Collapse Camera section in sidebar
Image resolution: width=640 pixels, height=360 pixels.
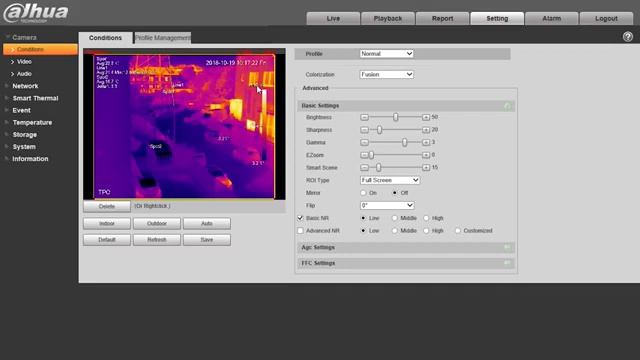tap(24, 38)
